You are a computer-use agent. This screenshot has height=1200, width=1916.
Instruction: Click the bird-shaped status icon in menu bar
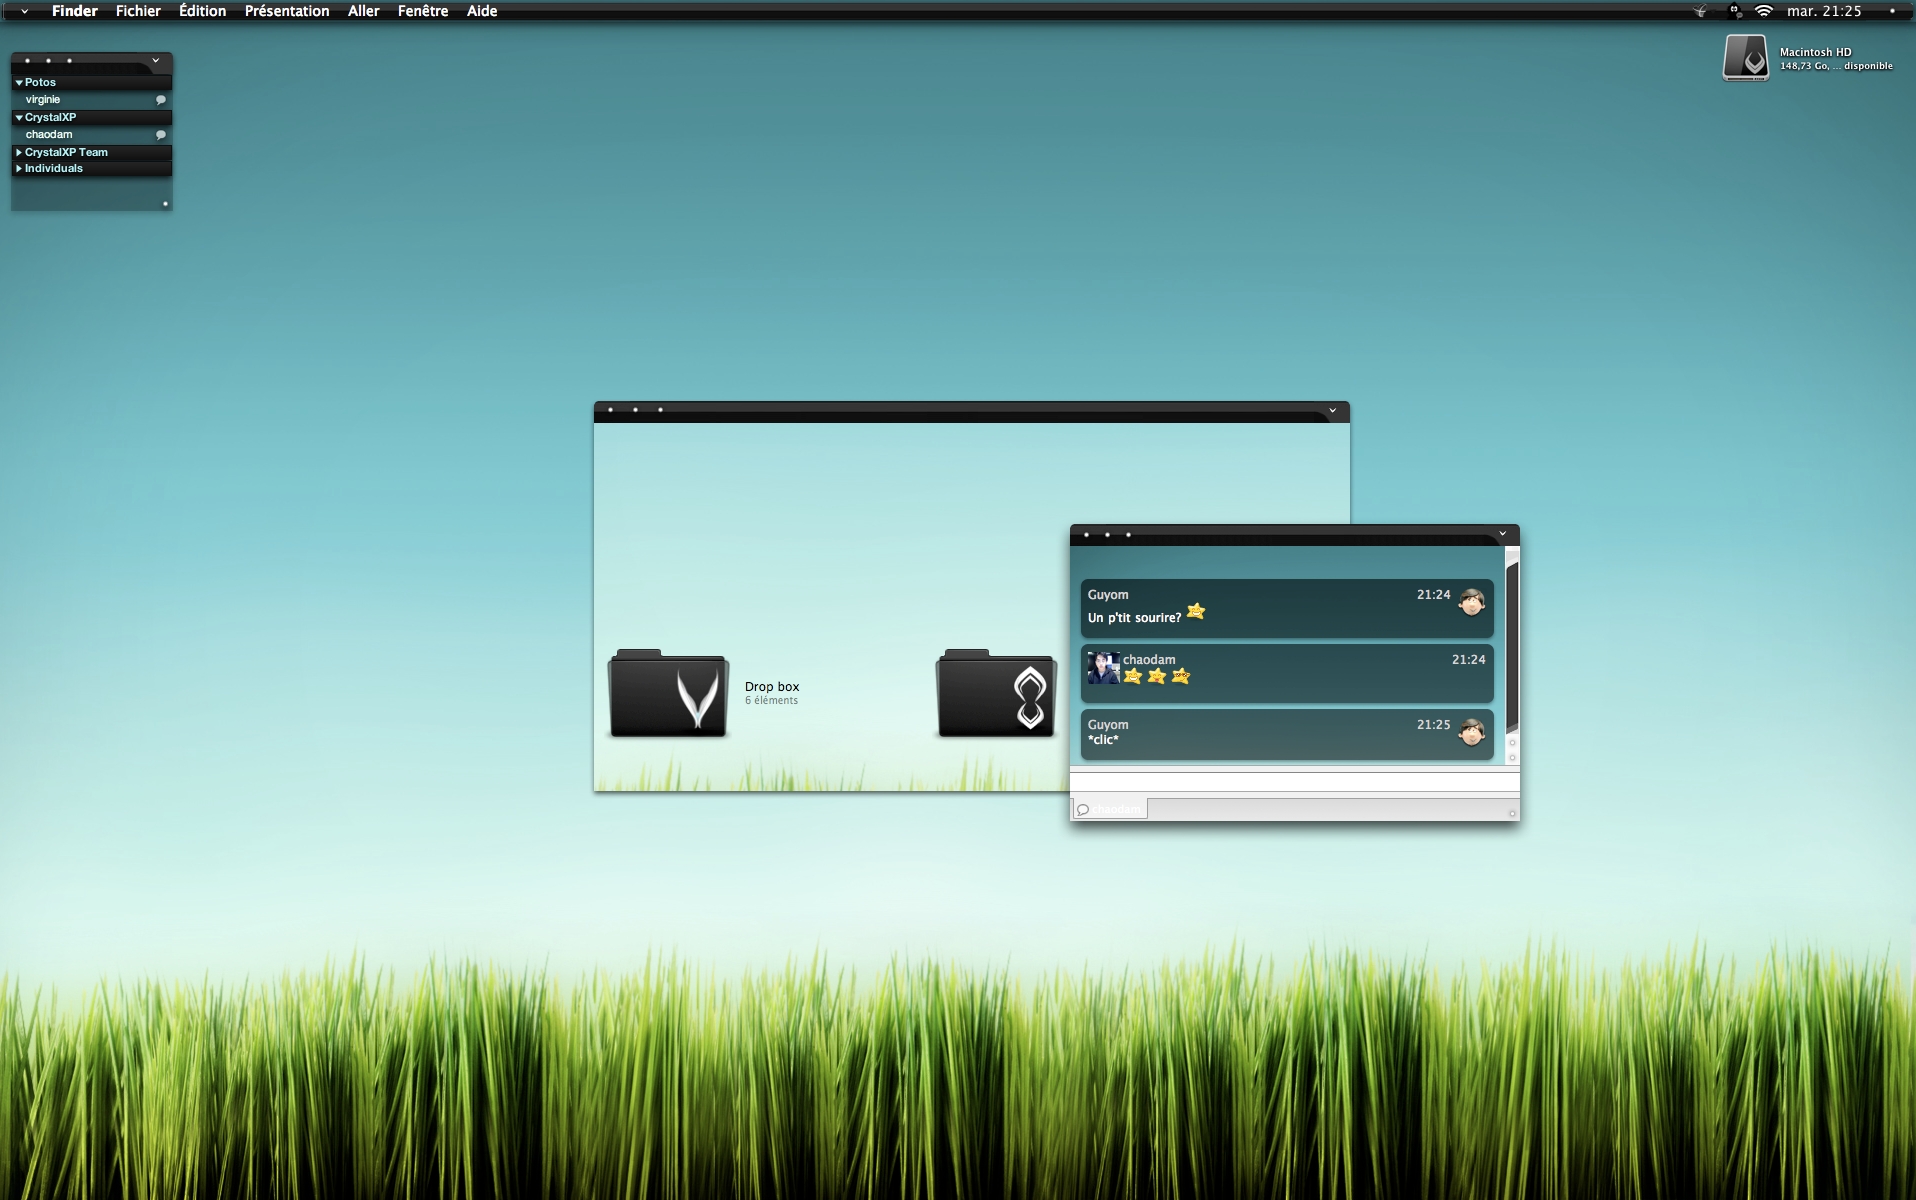tap(1700, 12)
